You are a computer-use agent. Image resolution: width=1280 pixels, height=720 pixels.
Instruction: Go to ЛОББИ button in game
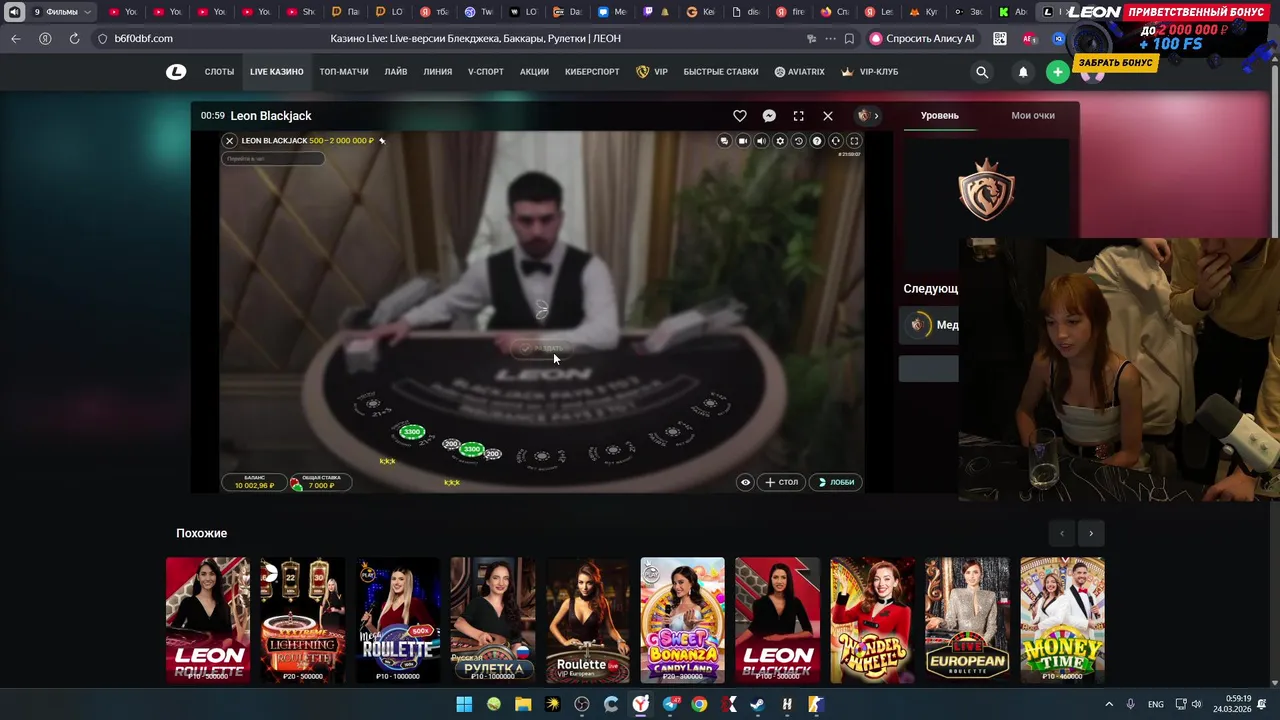[x=836, y=482]
